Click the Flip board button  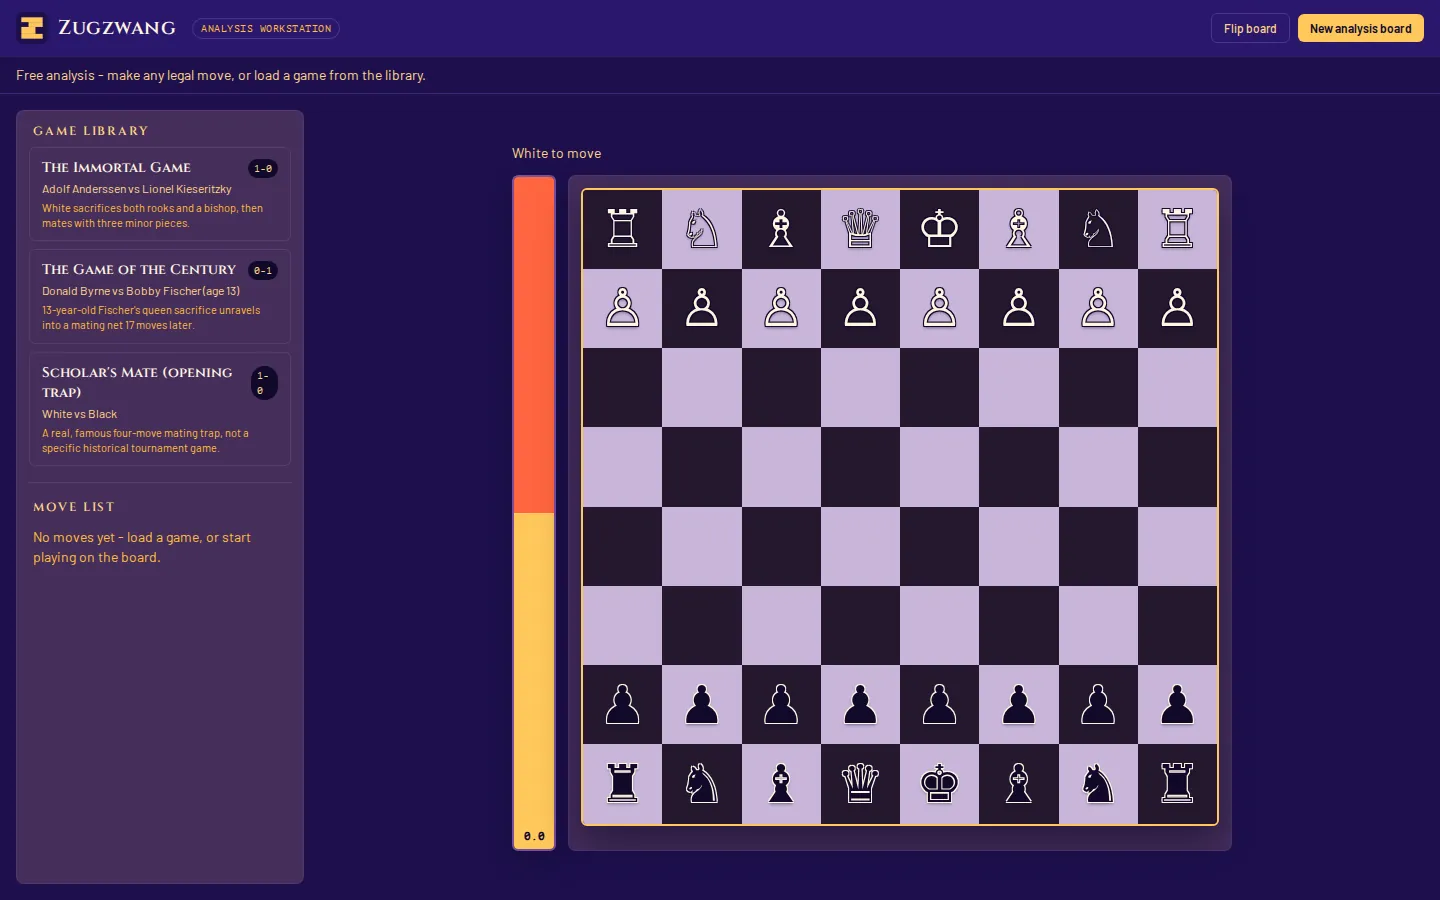(1250, 28)
